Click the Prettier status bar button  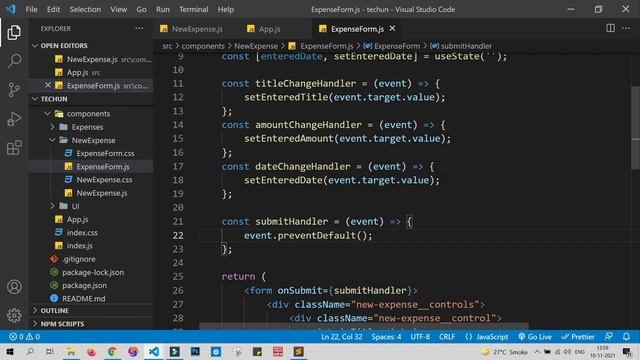pyautogui.click(x=578, y=337)
